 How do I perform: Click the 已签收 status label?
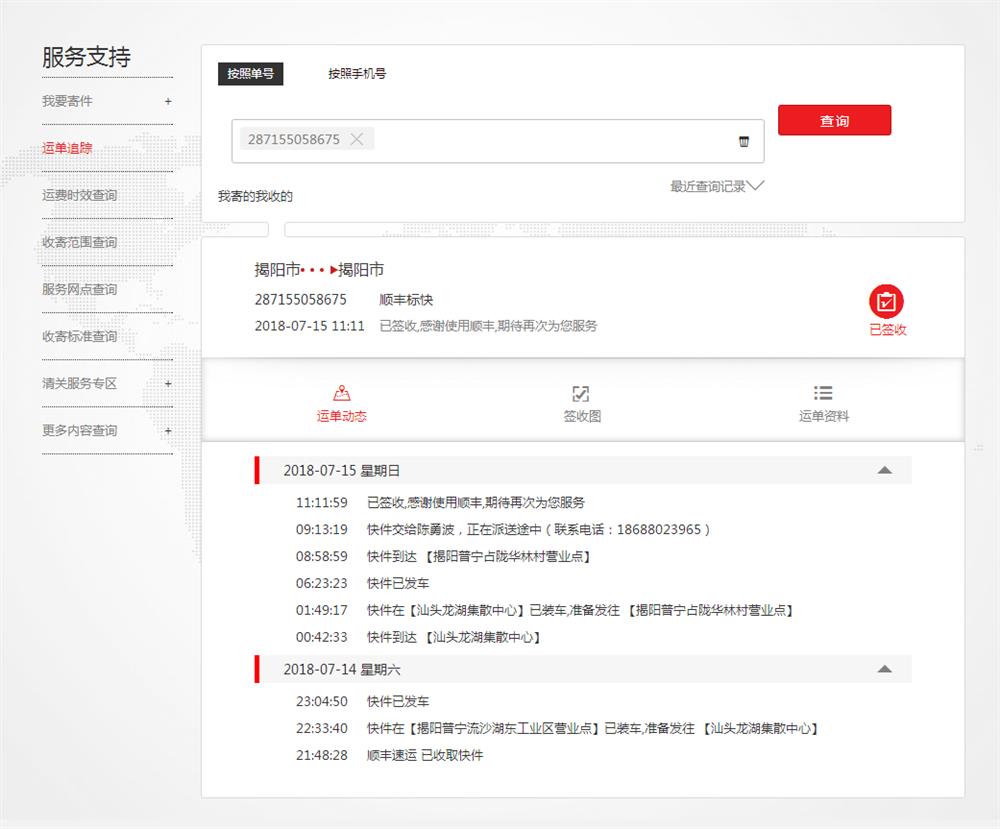tap(888, 330)
